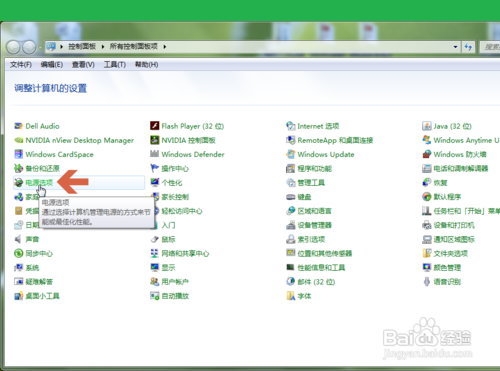Open 位置和其他传感器 location sensors icon

[x=291, y=253]
